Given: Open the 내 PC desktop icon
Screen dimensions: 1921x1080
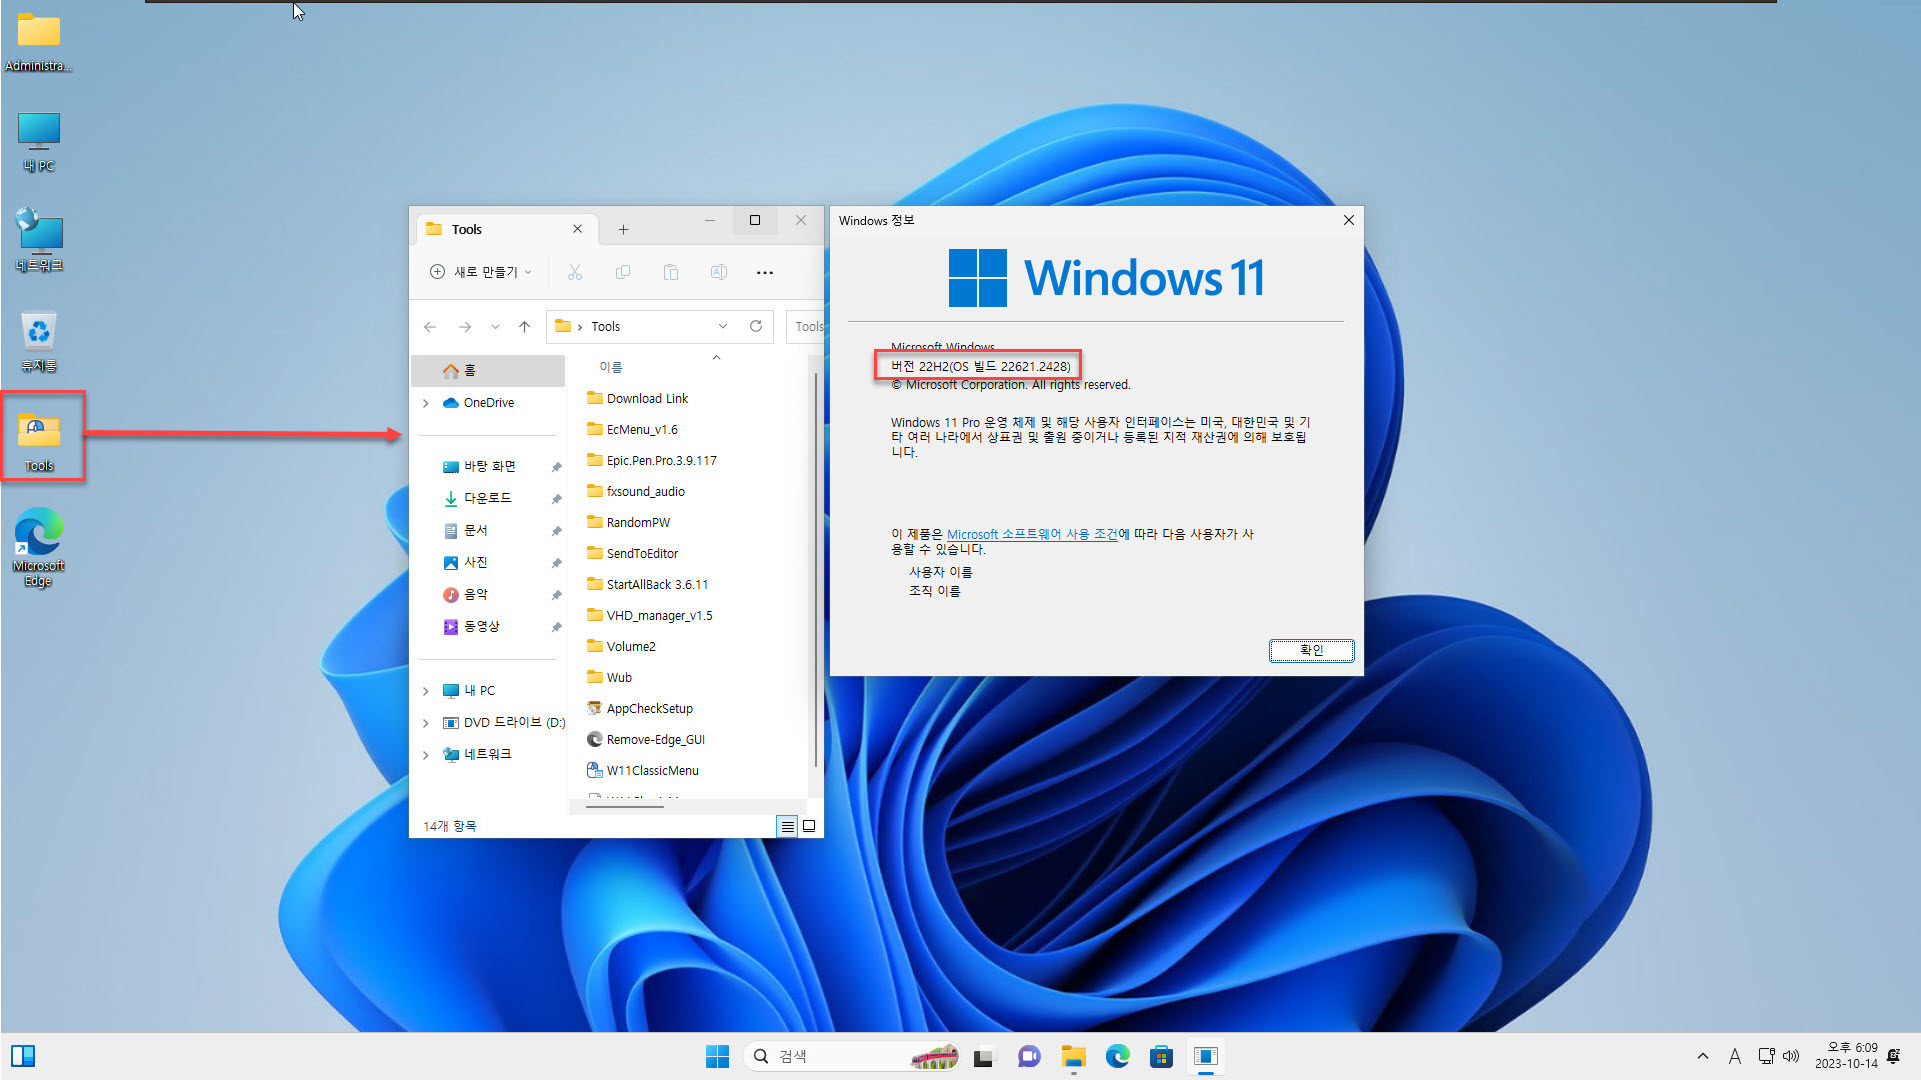Looking at the screenshot, I should 39,142.
